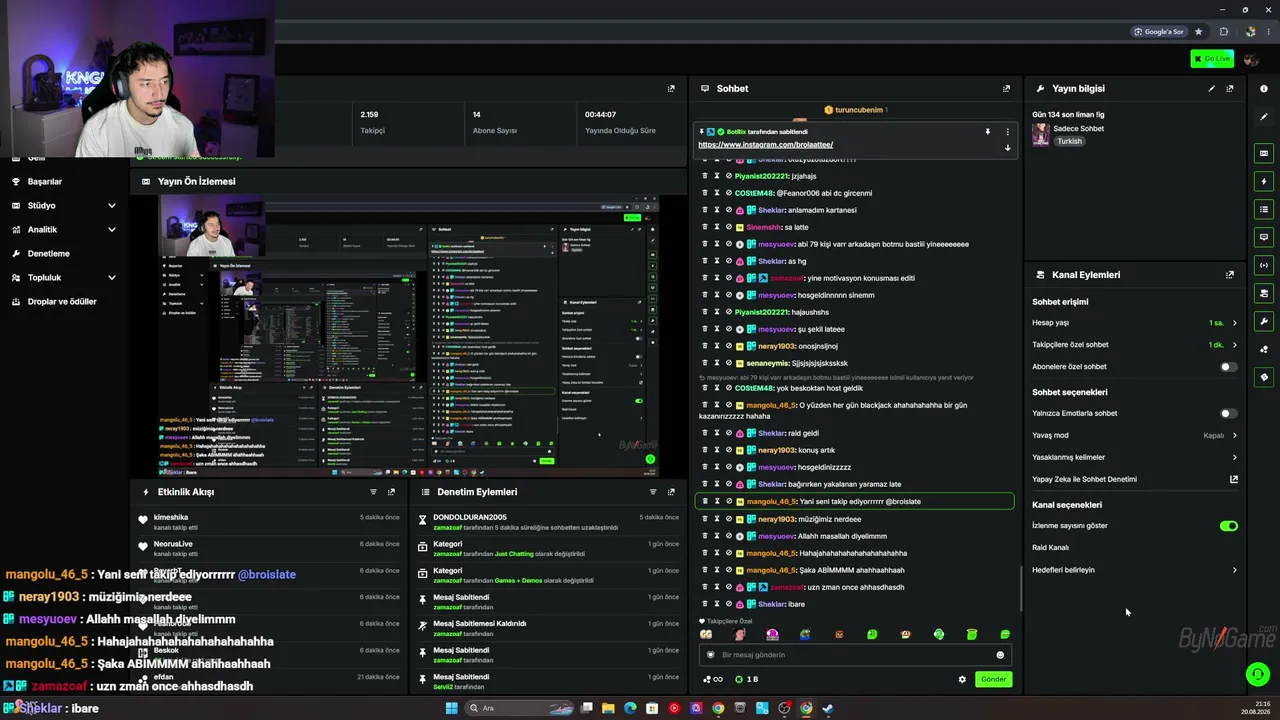Viewport: 1280px width, 720px height.
Task: Filter the Denetim Eylemleri list
Action: tap(654, 492)
